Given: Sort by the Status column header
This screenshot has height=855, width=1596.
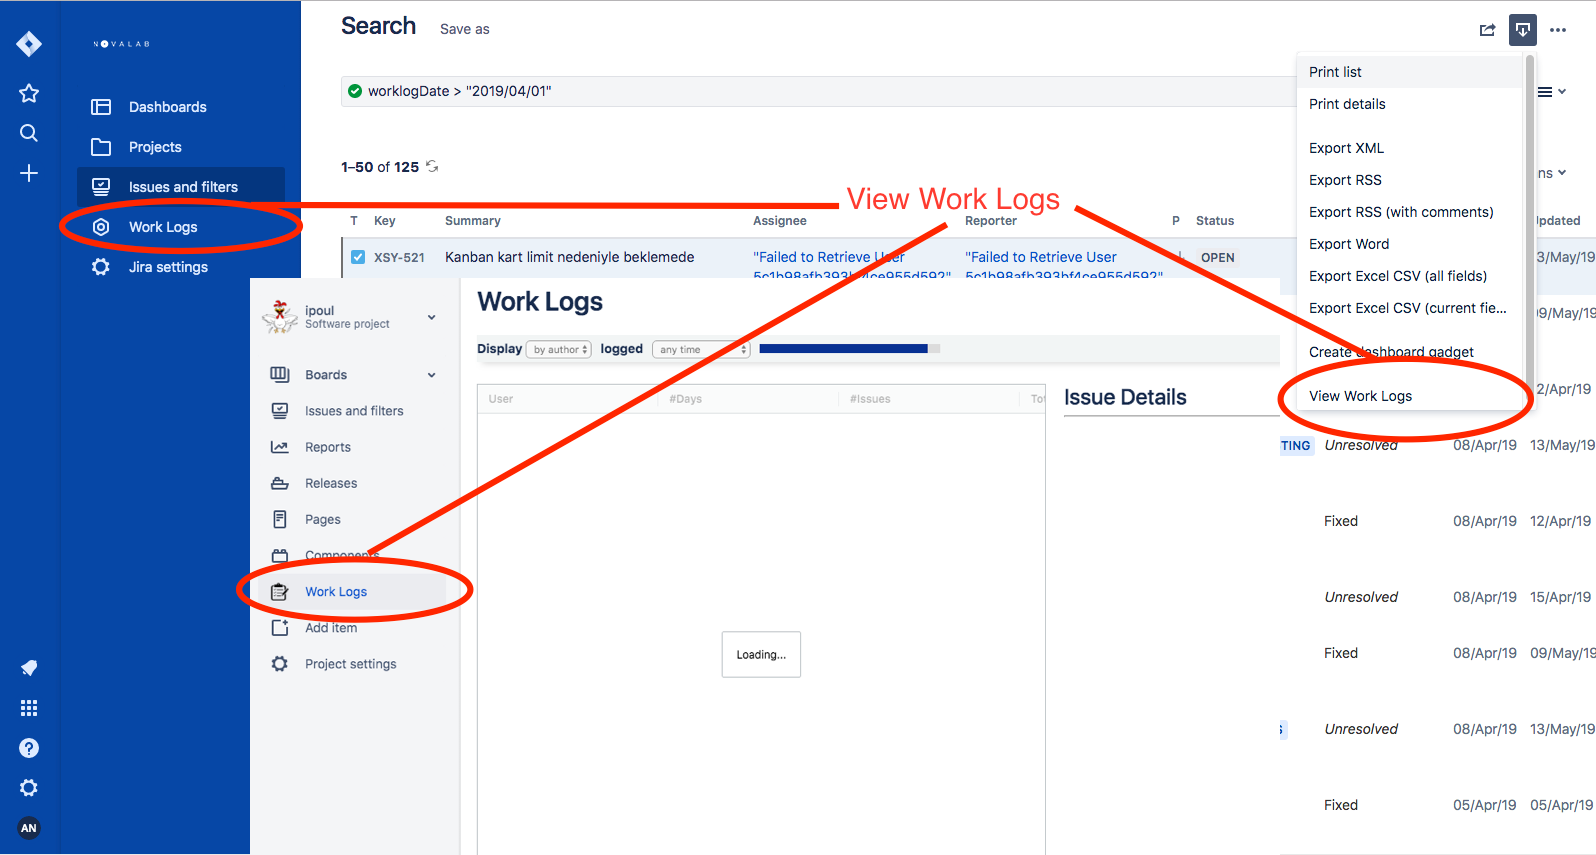Looking at the screenshot, I should 1215,221.
